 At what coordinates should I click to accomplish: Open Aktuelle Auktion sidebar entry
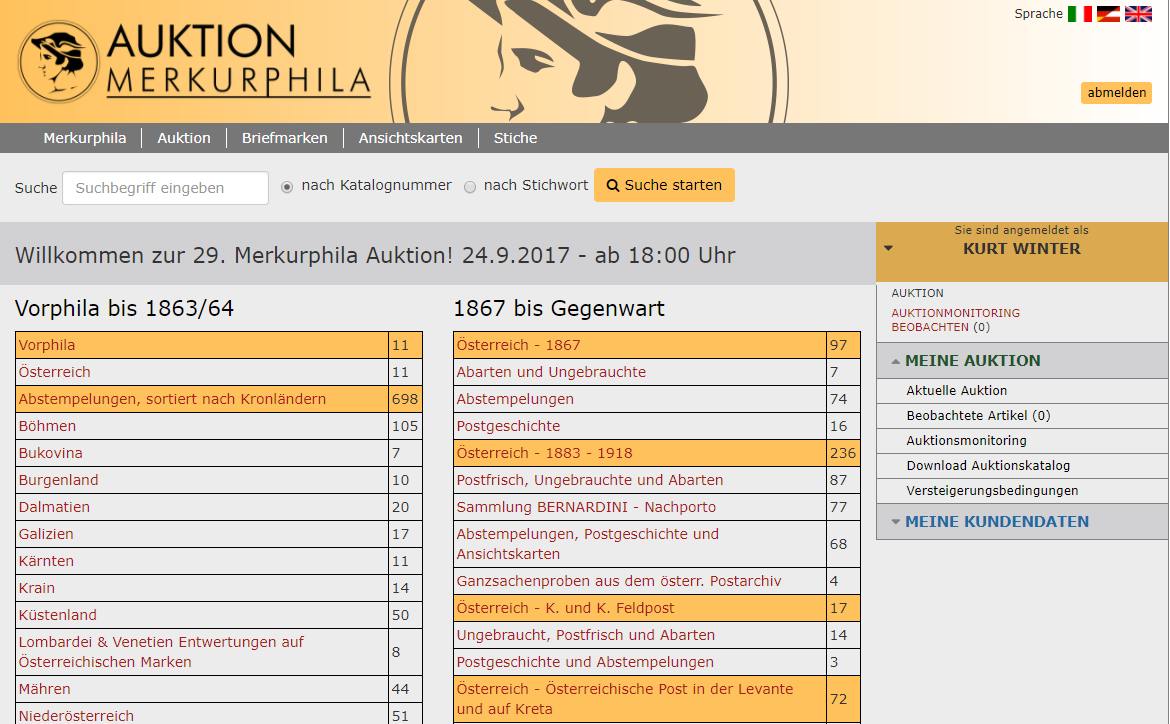click(957, 390)
